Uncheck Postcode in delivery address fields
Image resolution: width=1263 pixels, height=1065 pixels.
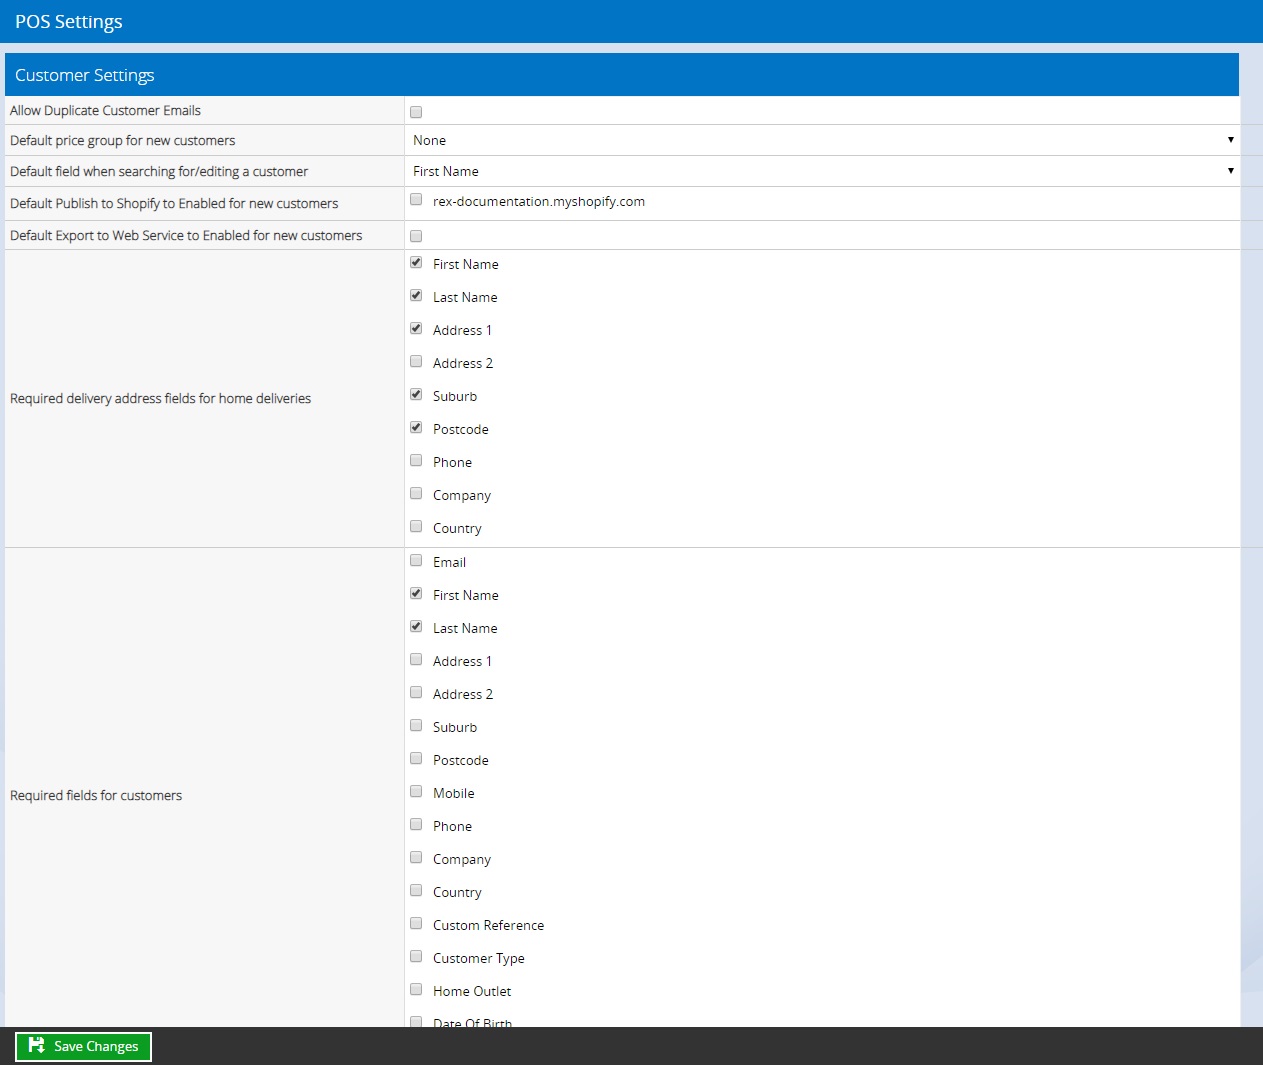coord(416,428)
